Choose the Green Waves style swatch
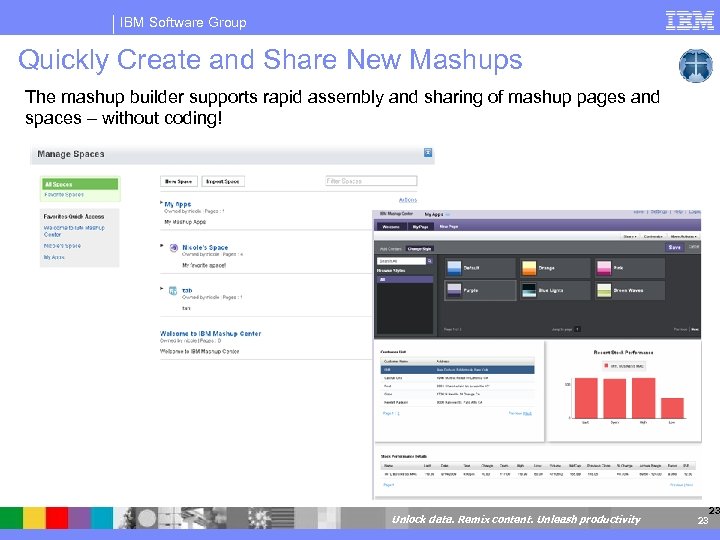 [x=630, y=290]
